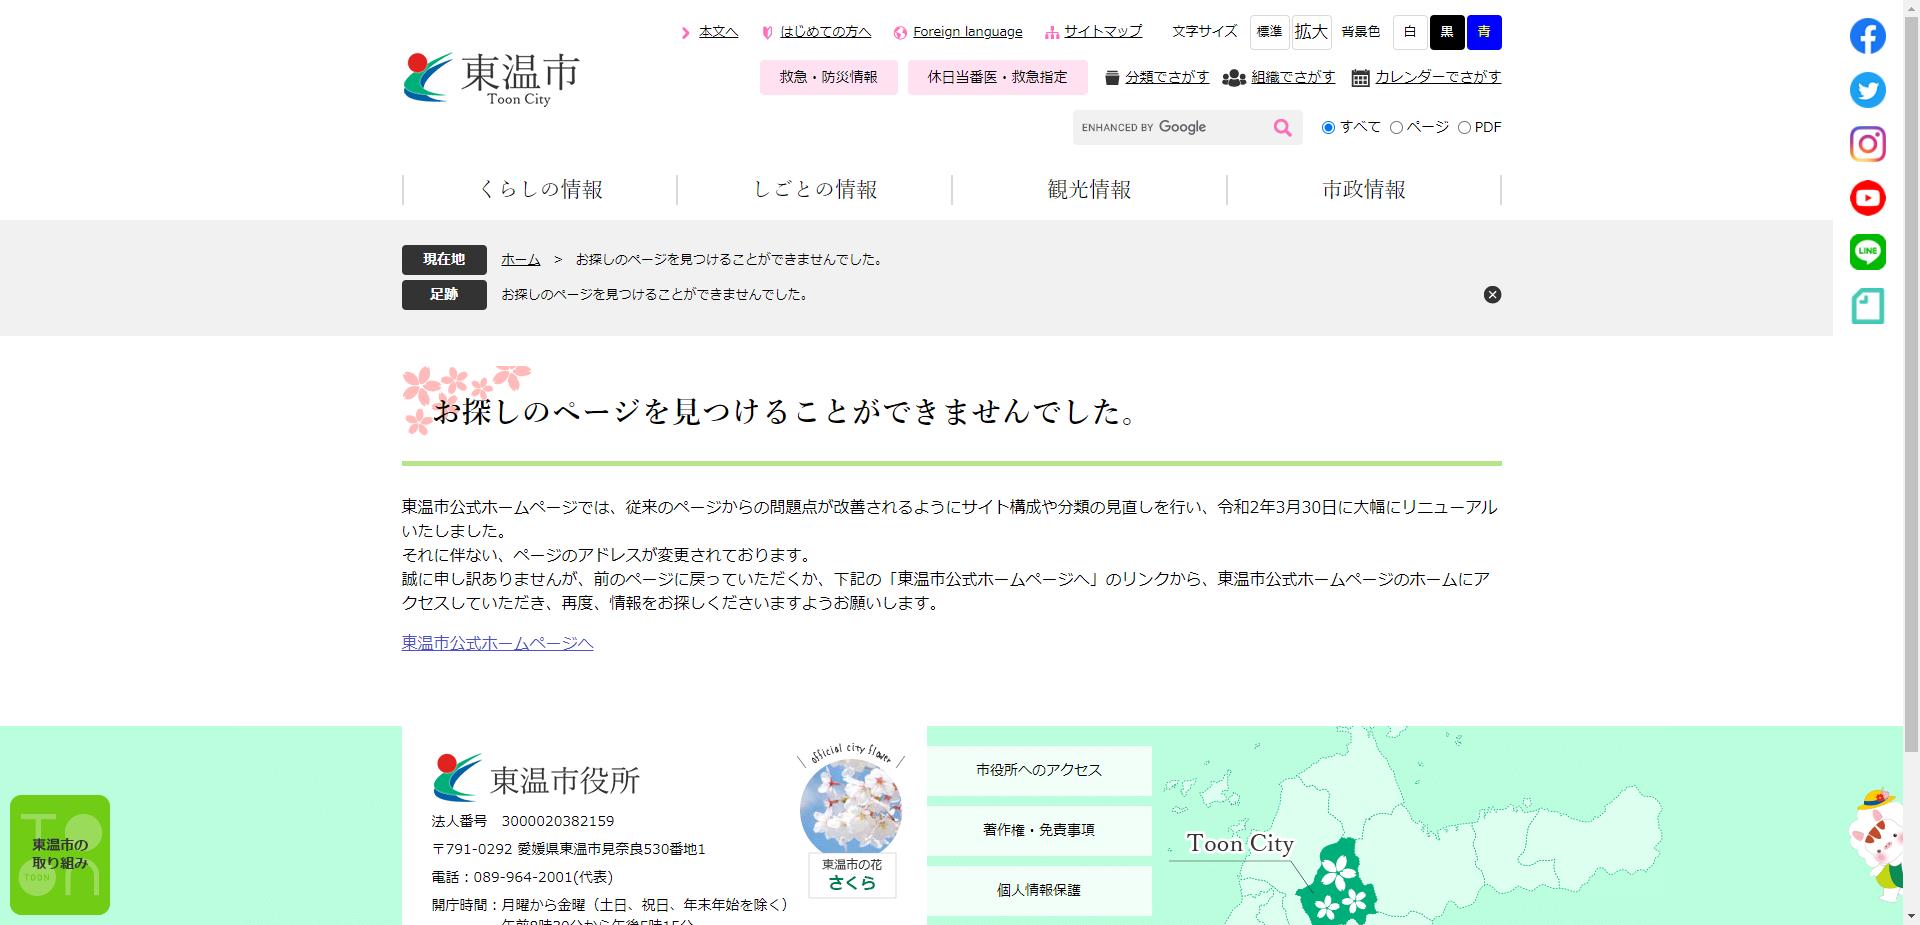
Task: Open the 観光情報 menu
Action: click(1088, 189)
